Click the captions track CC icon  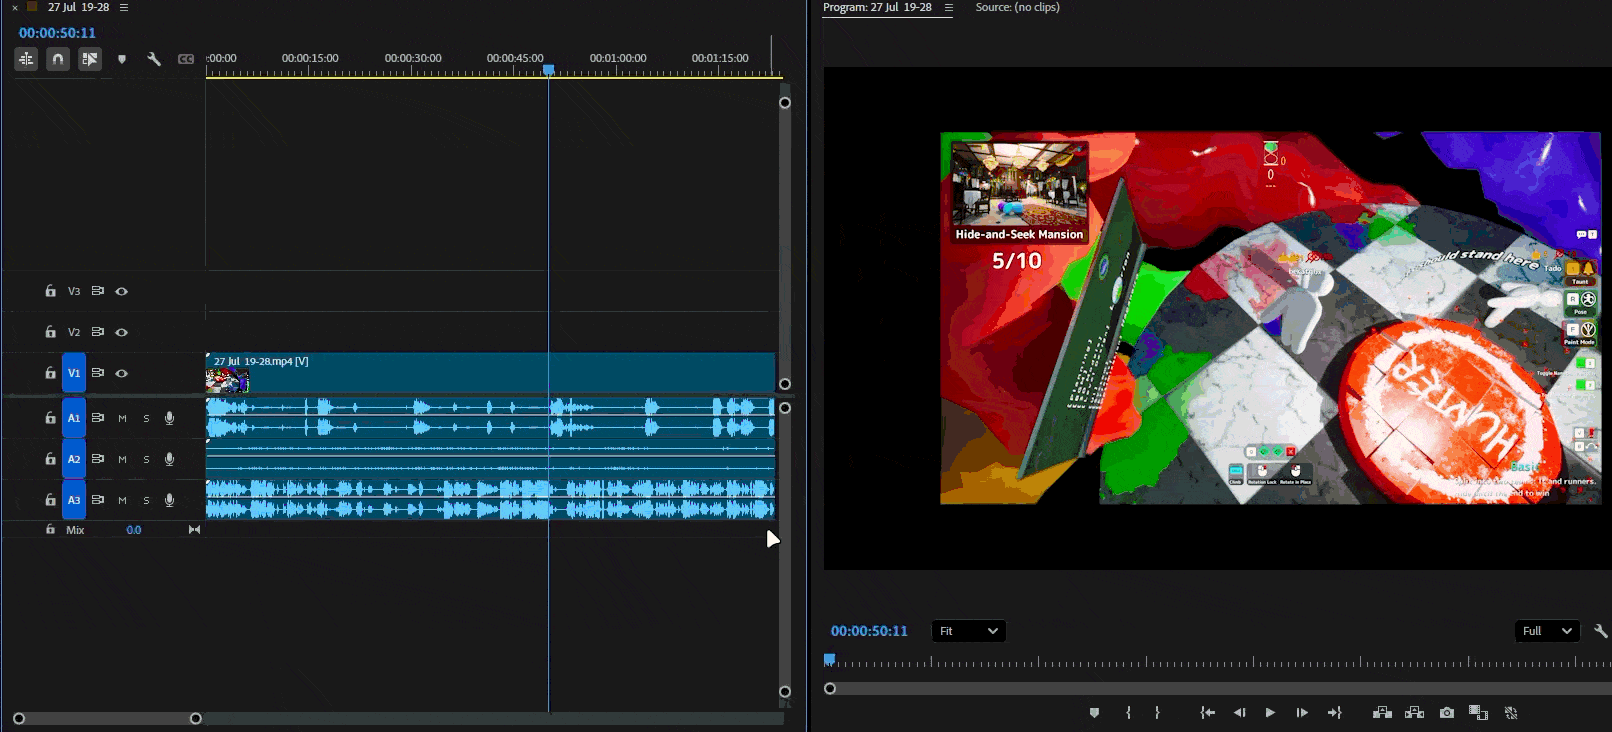tap(186, 59)
